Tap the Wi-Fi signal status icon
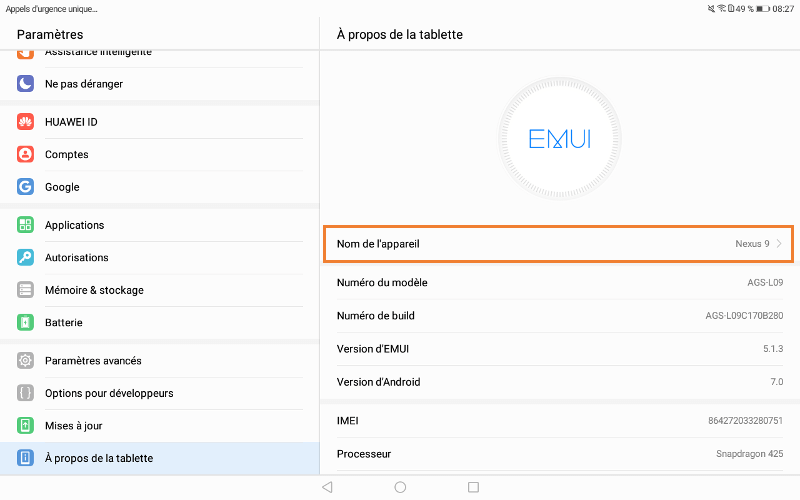This screenshot has width=800, height=500. tap(722, 8)
